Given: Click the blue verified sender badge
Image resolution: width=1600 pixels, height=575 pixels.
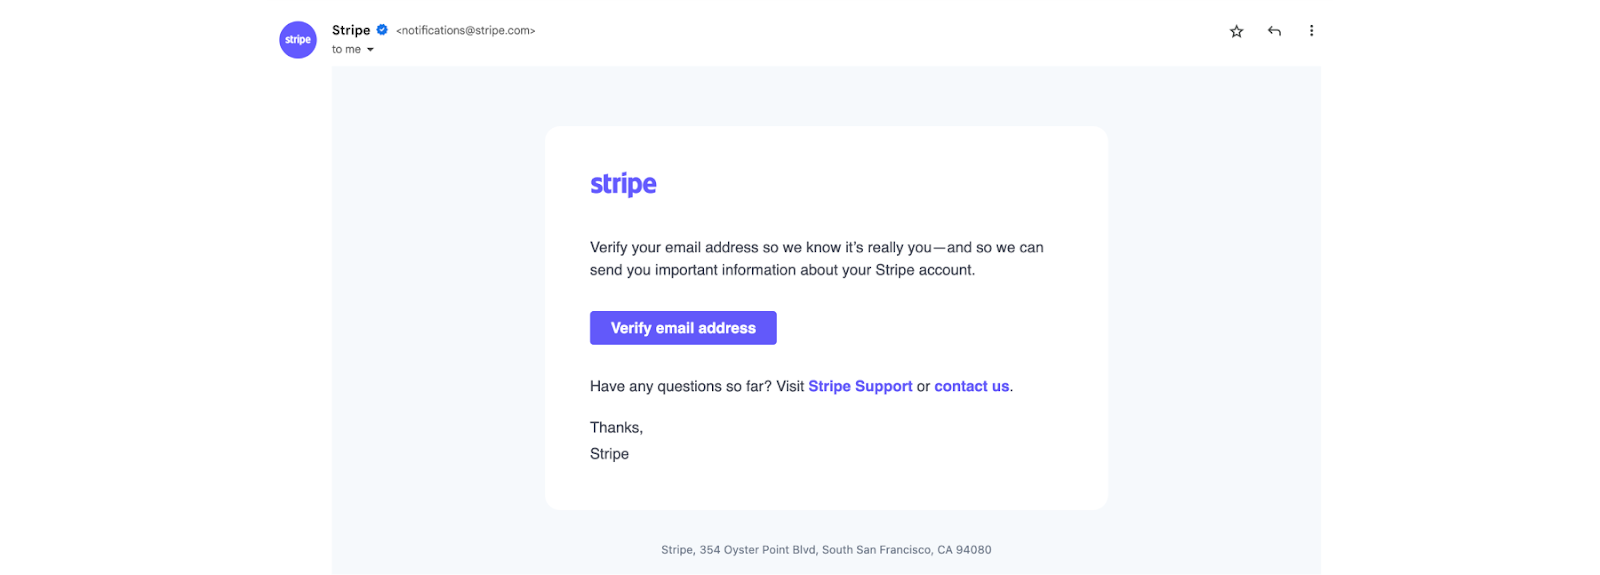Looking at the screenshot, I should pos(382,30).
